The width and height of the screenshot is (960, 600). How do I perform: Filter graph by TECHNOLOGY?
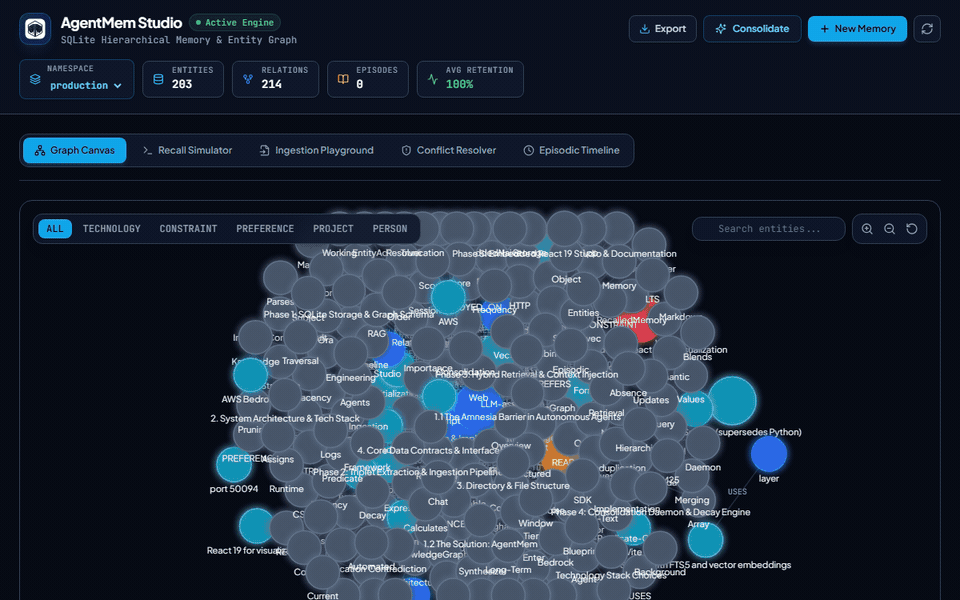112,229
